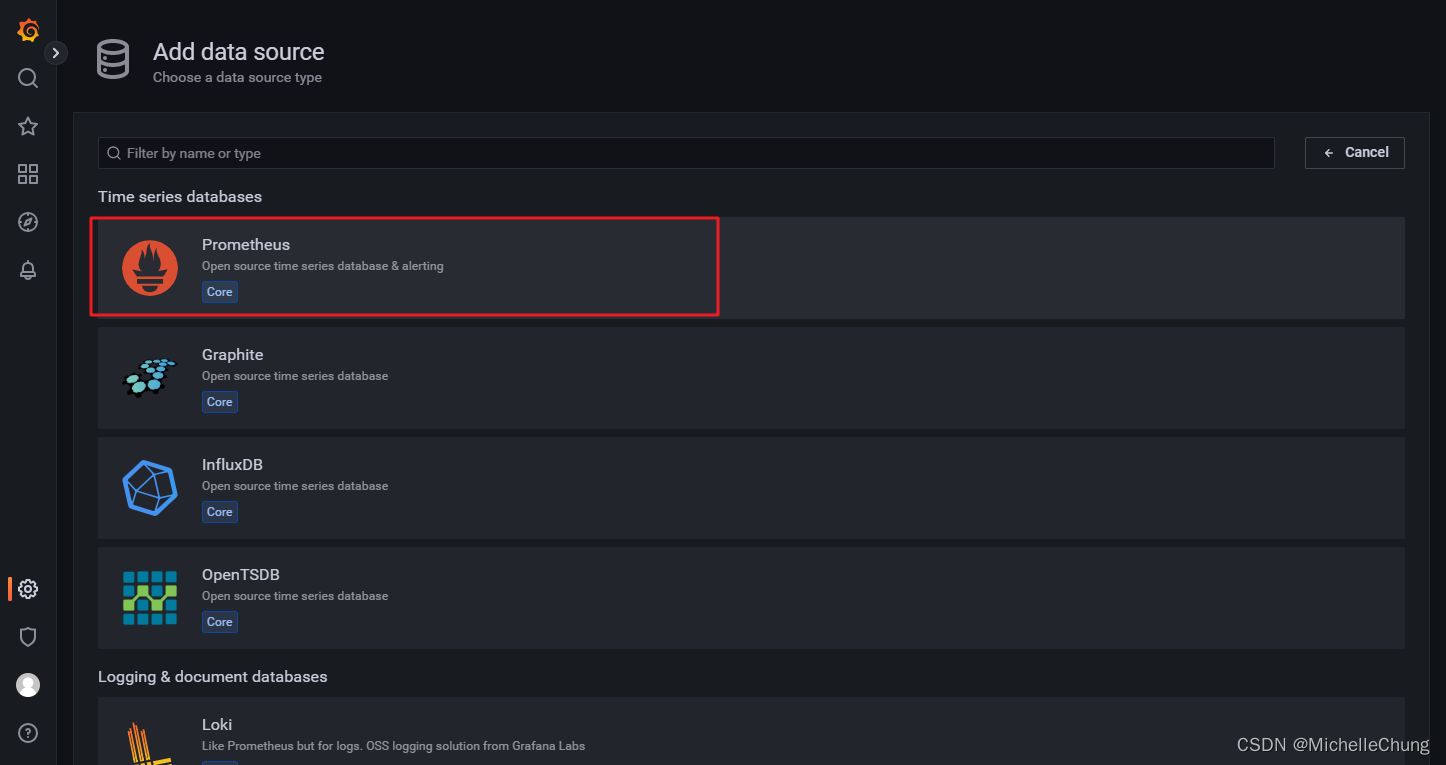Open the Grafana home logo
This screenshot has width=1446, height=765.
(28, 31)
